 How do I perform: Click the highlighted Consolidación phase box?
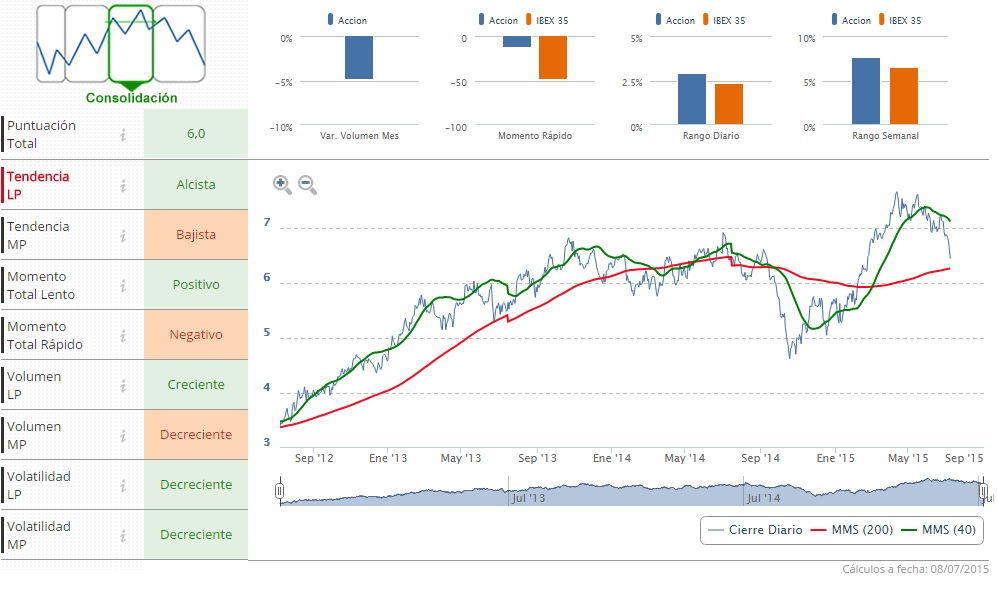(x=130, y=44)
